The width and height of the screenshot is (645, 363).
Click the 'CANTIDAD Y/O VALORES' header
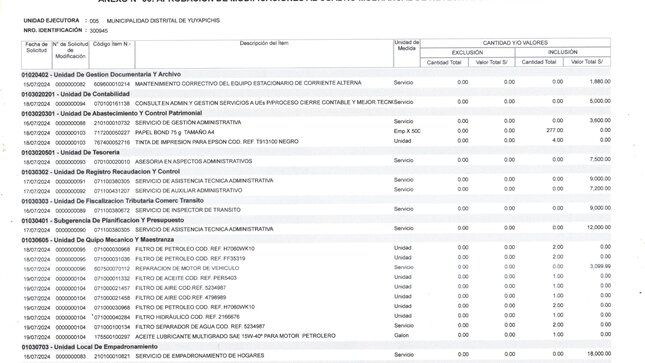515,43
